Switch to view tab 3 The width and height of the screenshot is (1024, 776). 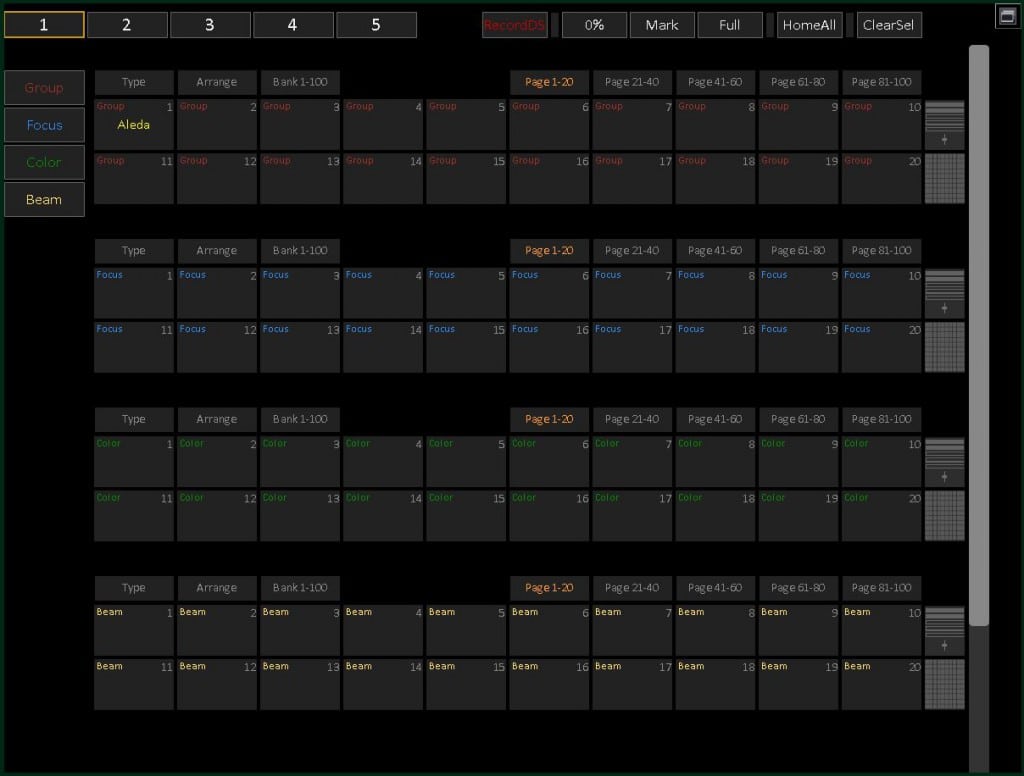pyautogui.click(x=209, y=25)
